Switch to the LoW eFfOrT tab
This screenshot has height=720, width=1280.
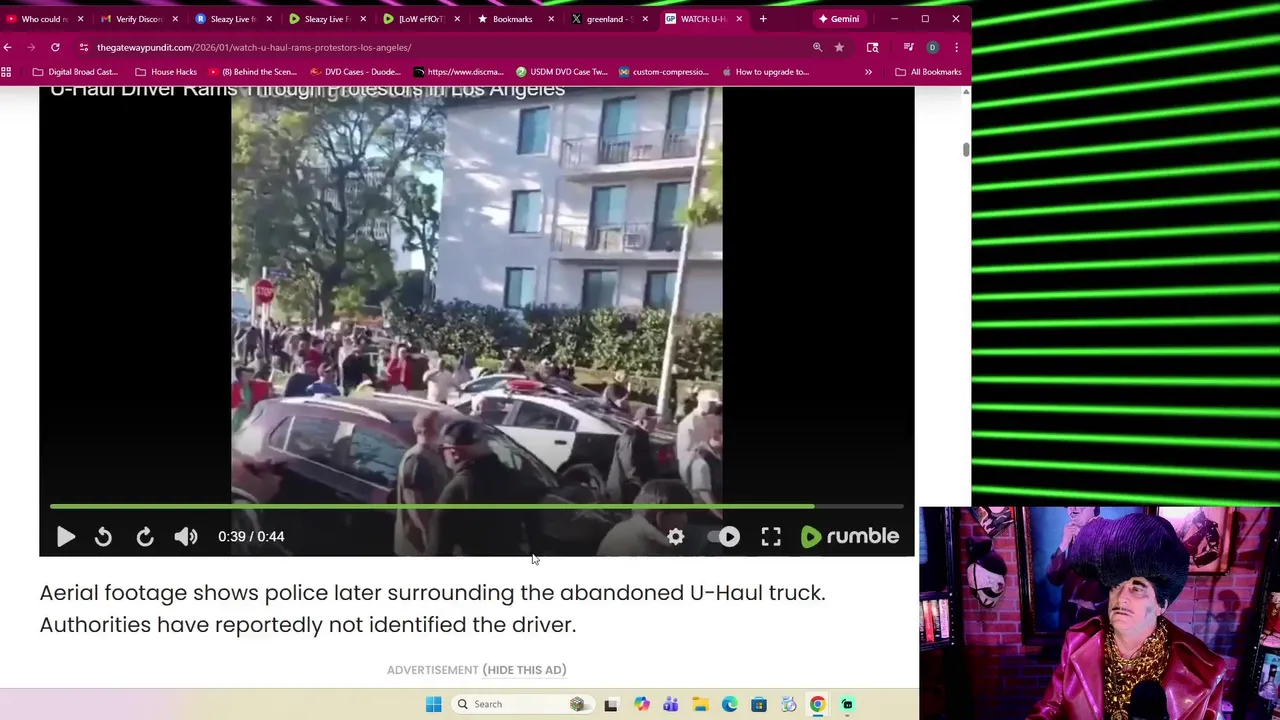tap(419, 19)
